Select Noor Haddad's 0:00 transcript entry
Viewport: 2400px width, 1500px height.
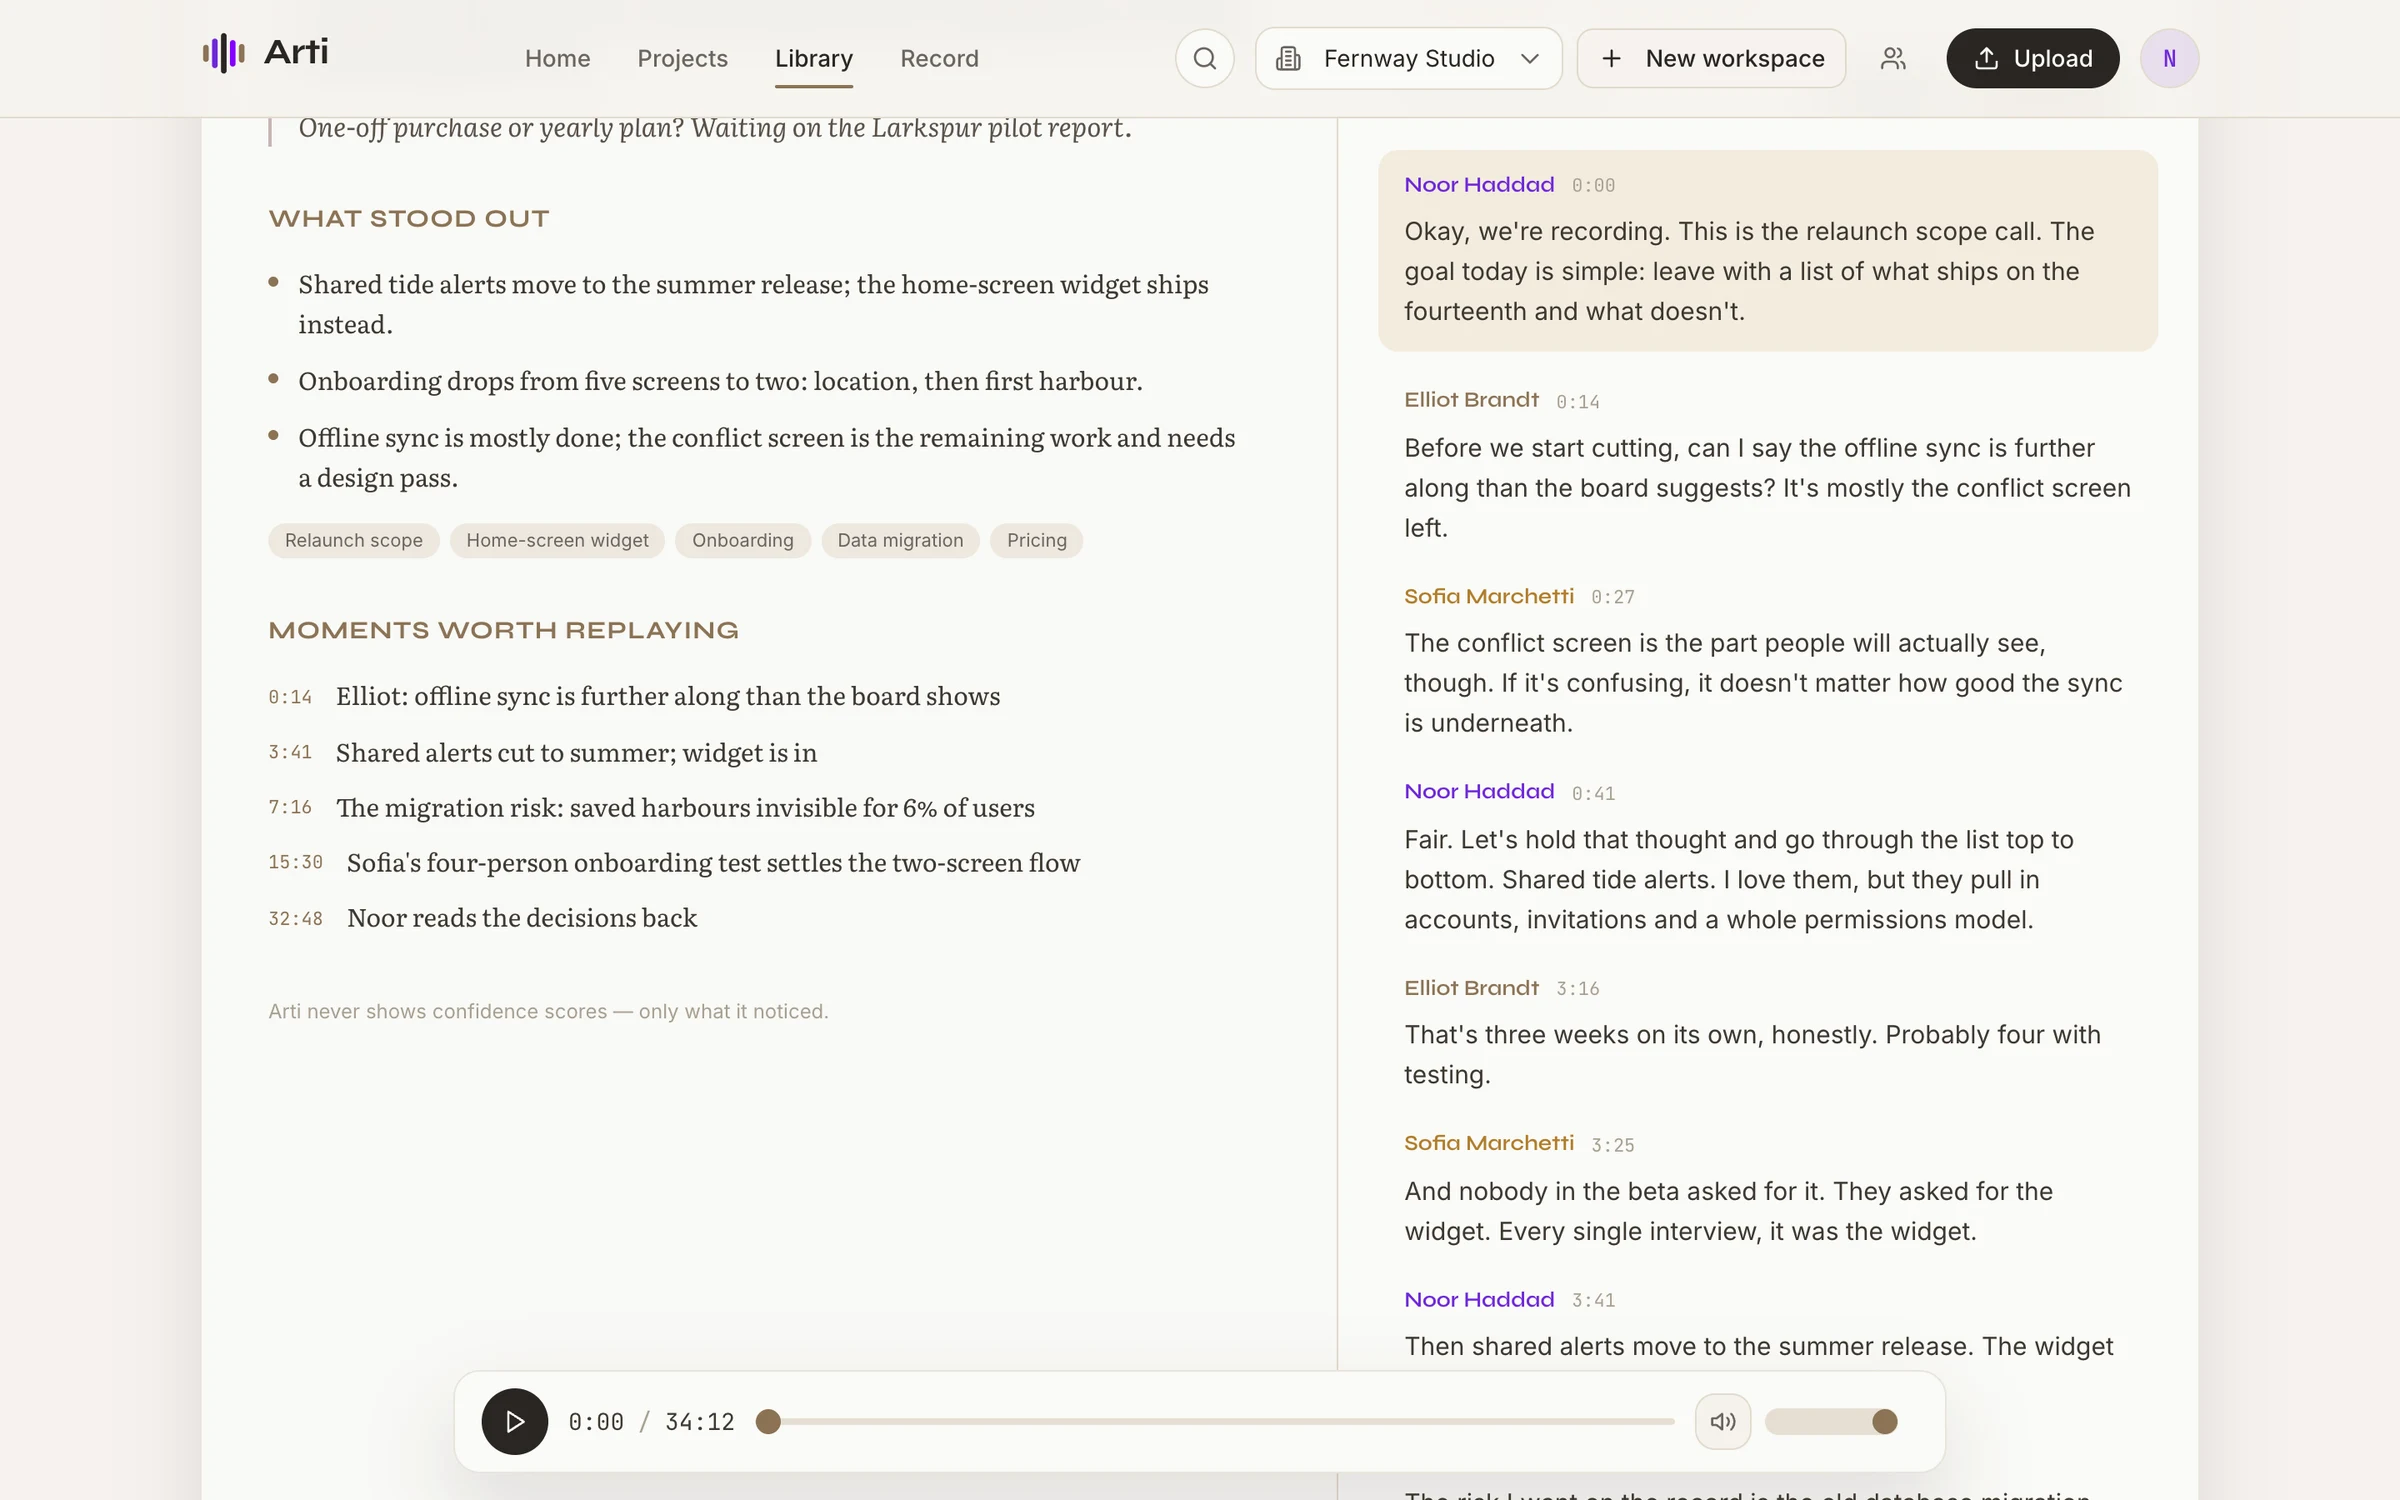(1767, 250)
